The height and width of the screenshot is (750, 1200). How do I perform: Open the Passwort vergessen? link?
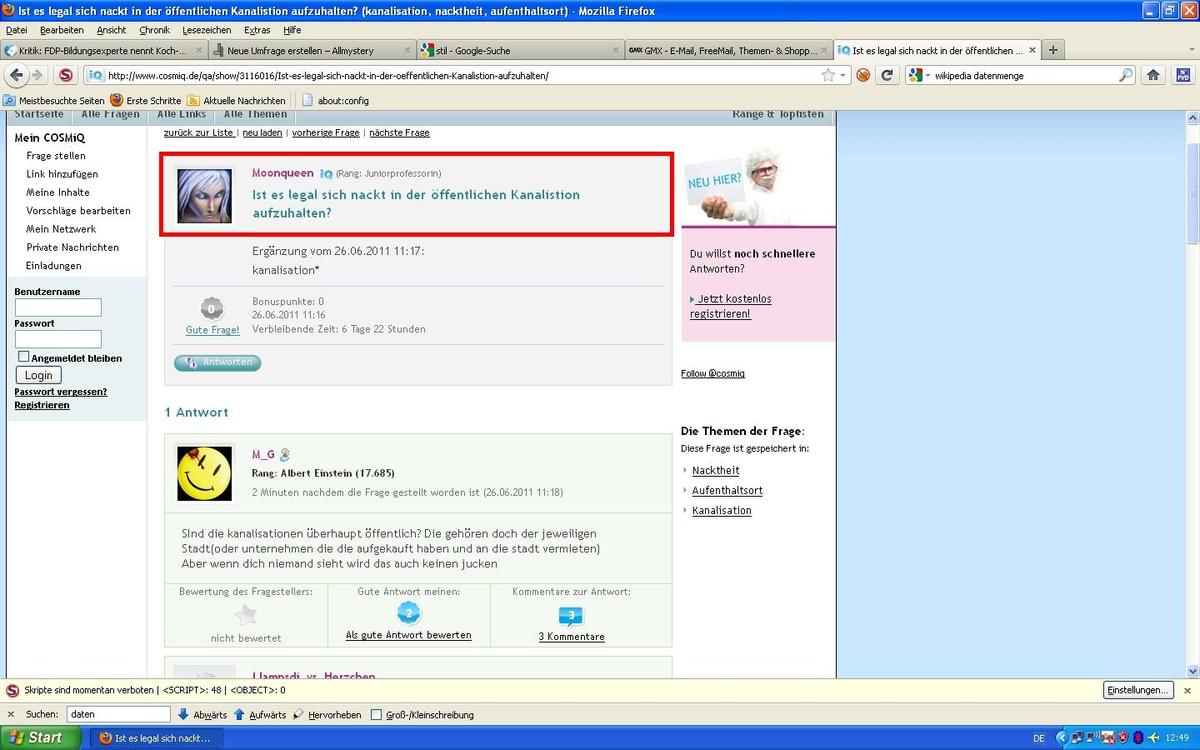tap(60, 391)
